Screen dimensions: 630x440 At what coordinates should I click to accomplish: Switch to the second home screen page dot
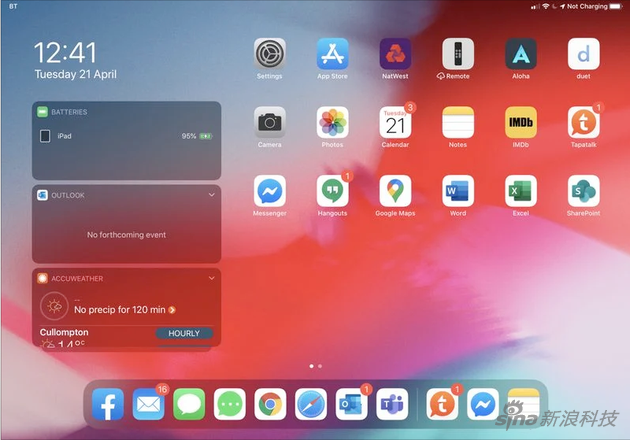(x=320, y=366)
